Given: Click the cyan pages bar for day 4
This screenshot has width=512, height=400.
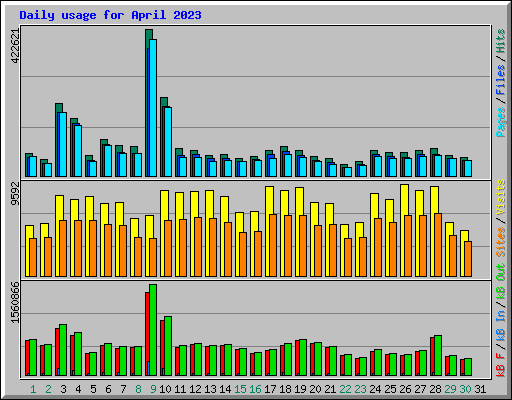Looking at the screenshot, I should click(x=78, y=151).
